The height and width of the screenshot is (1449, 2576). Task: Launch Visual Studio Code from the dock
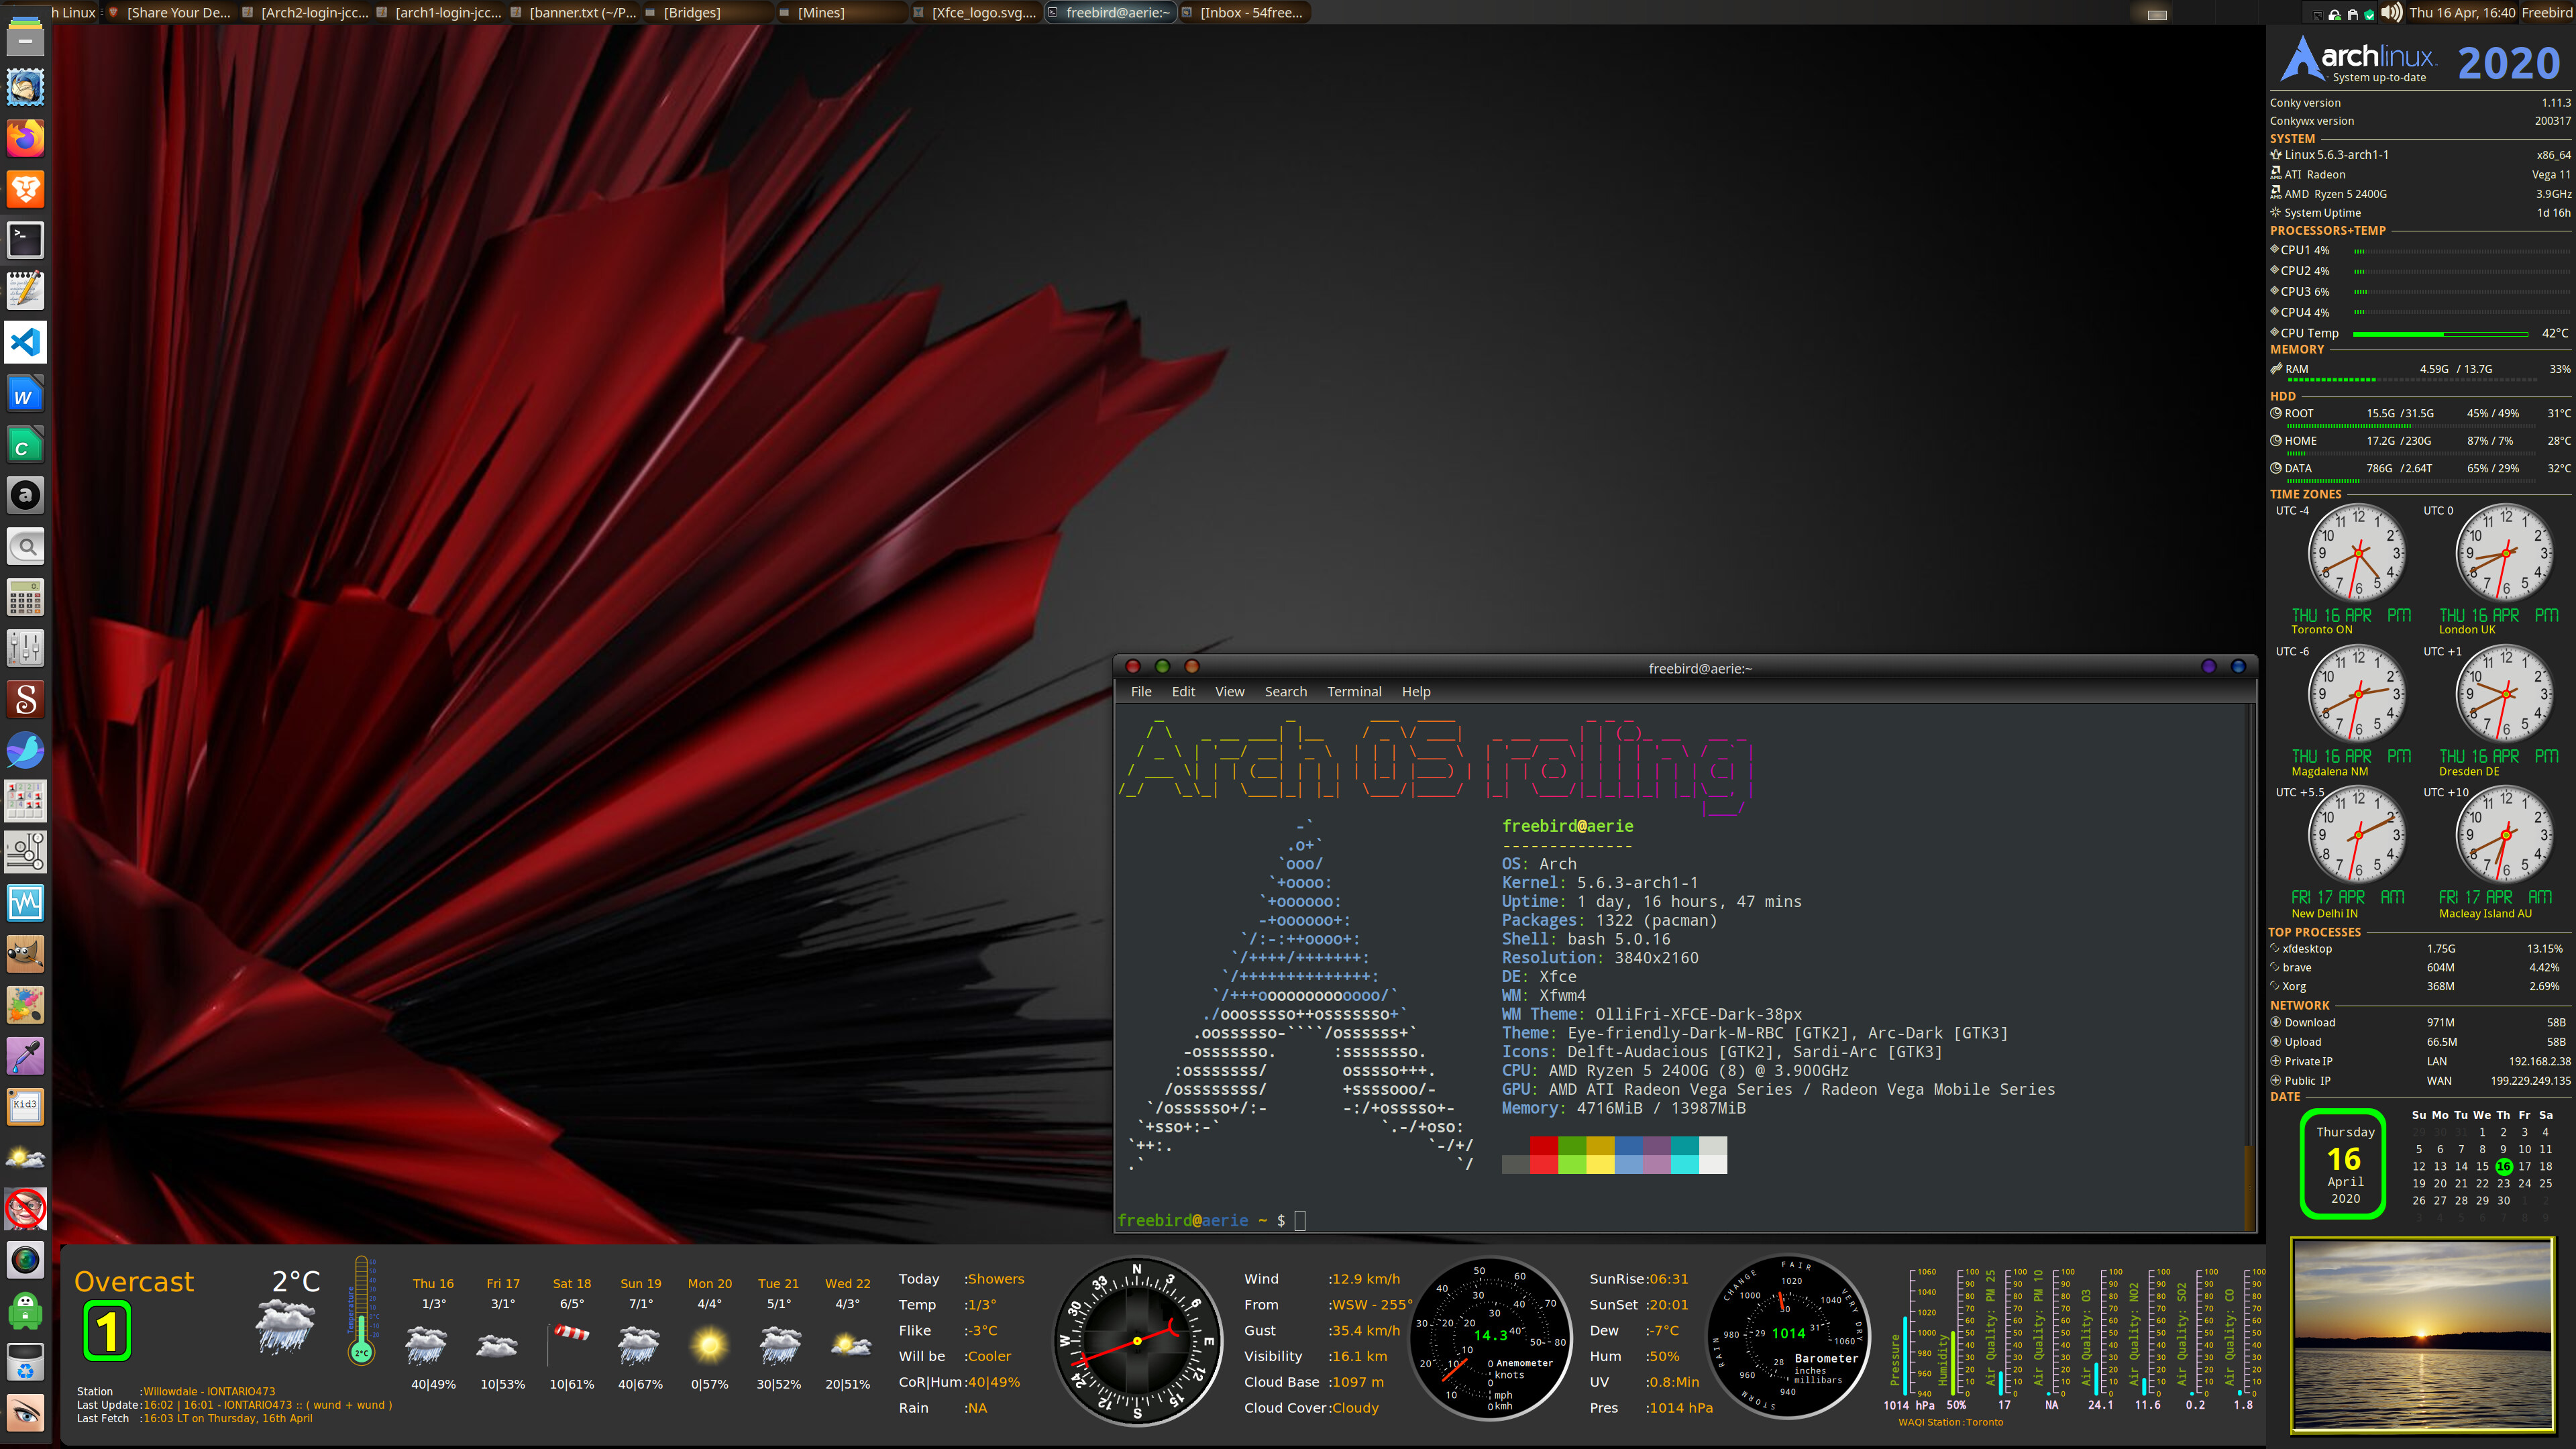[25, 342]
